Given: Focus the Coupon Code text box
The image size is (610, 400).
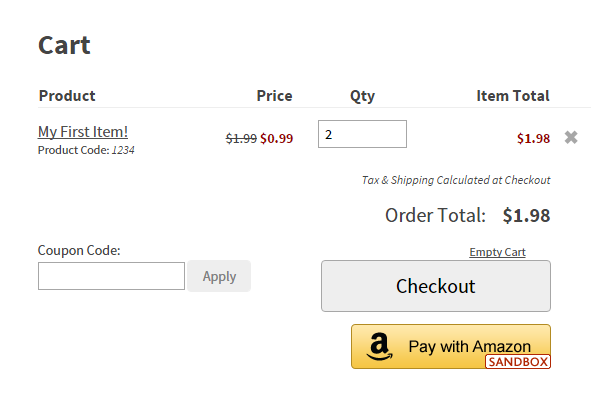Looking at the screenshot, I should (111, 276).
